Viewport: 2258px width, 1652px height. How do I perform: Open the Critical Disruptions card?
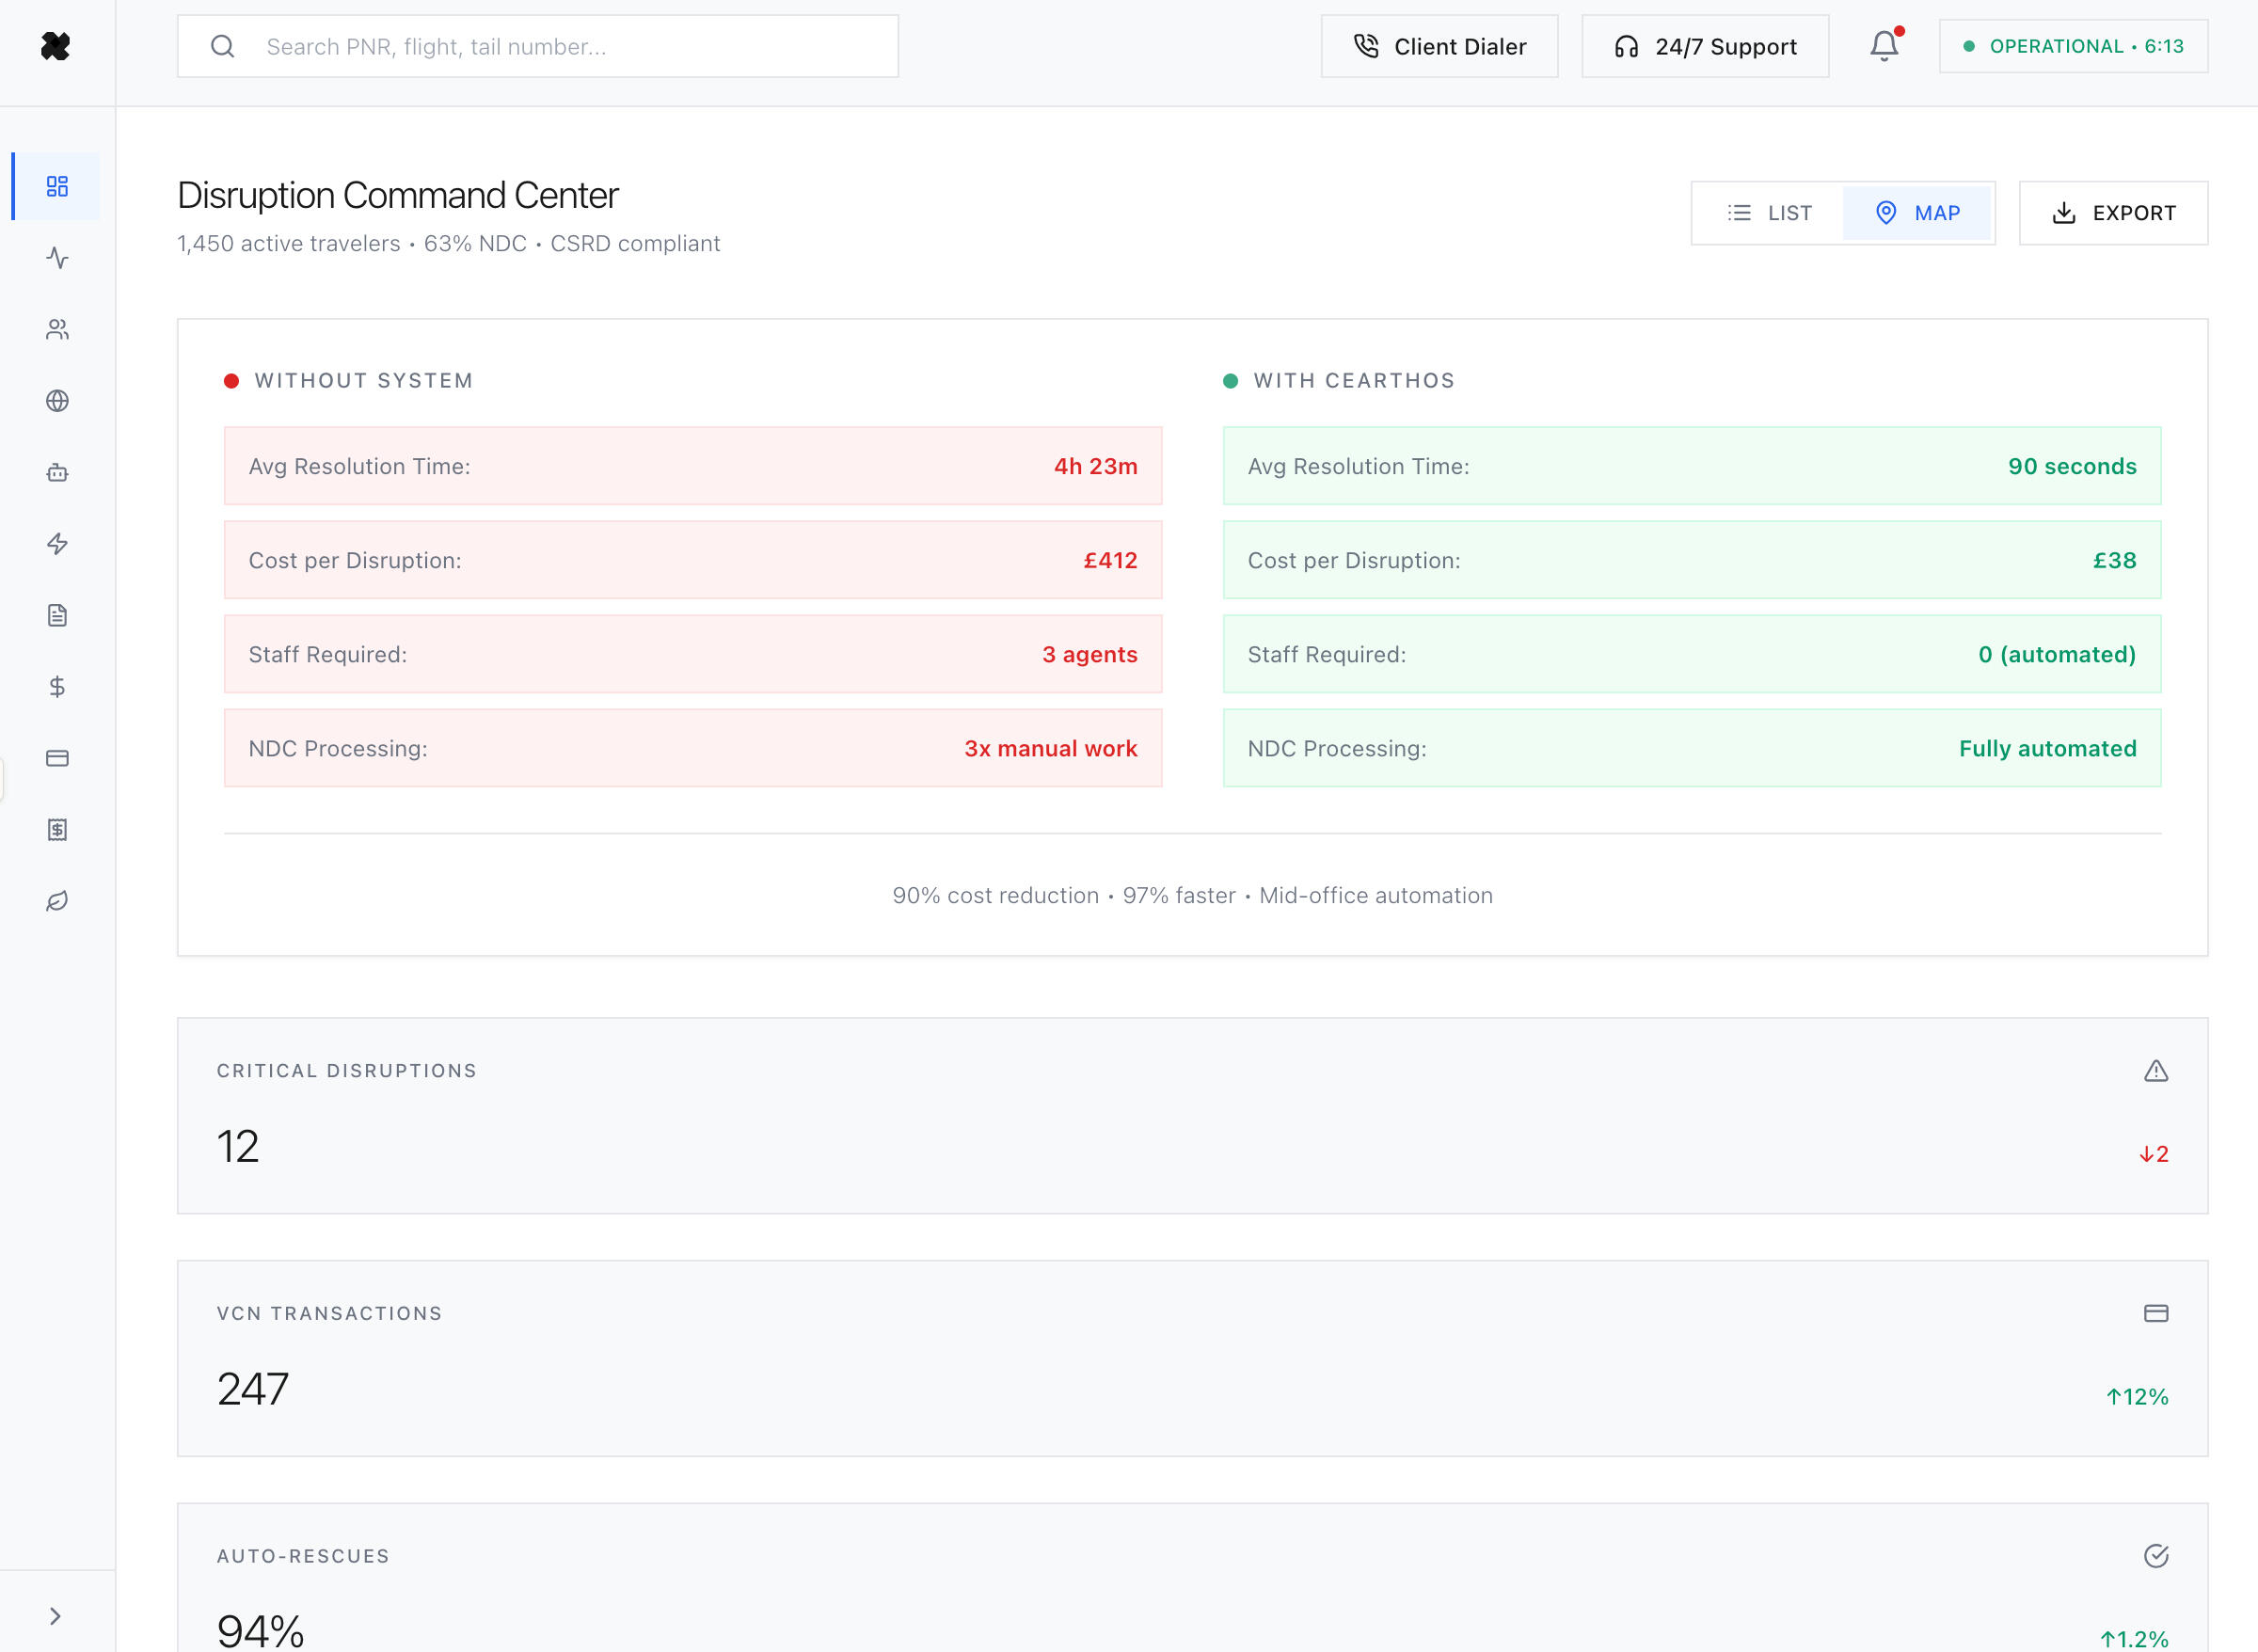(1192, 1116)
